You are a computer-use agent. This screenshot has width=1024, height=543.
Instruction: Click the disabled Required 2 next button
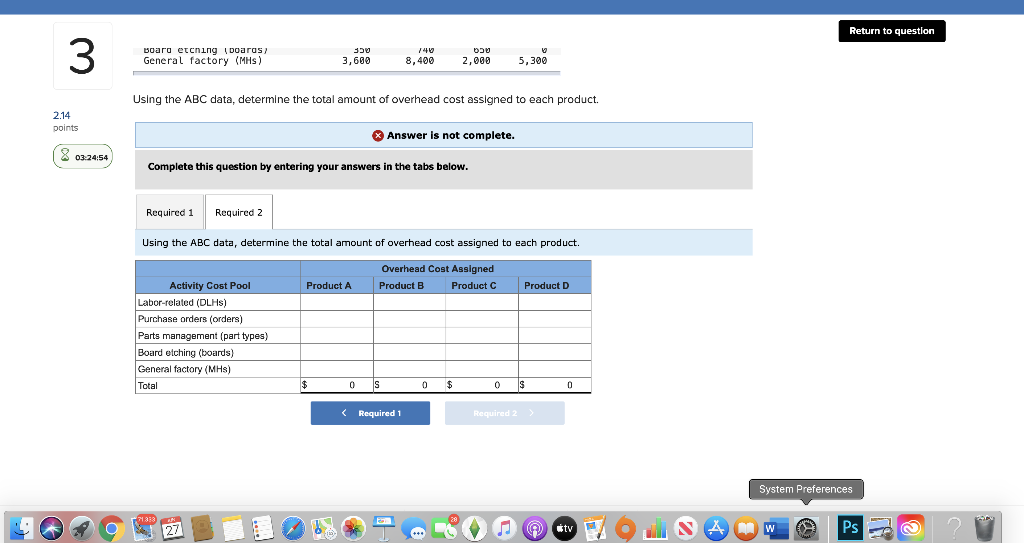pyautogui.click(x=505, y=413)
